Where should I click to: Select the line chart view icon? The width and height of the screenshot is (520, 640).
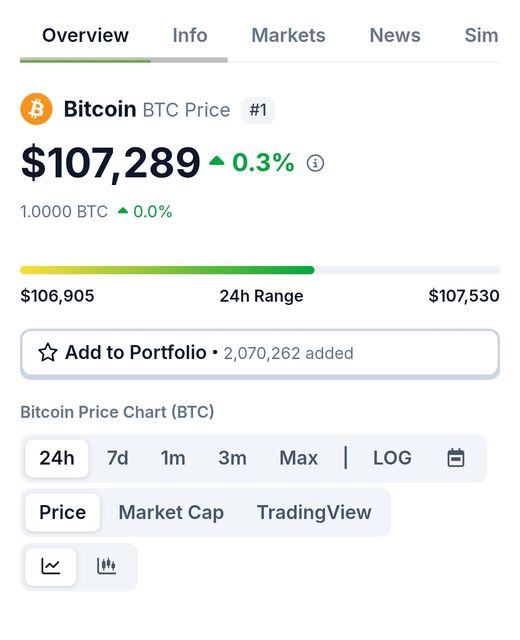tap(51, 567)
